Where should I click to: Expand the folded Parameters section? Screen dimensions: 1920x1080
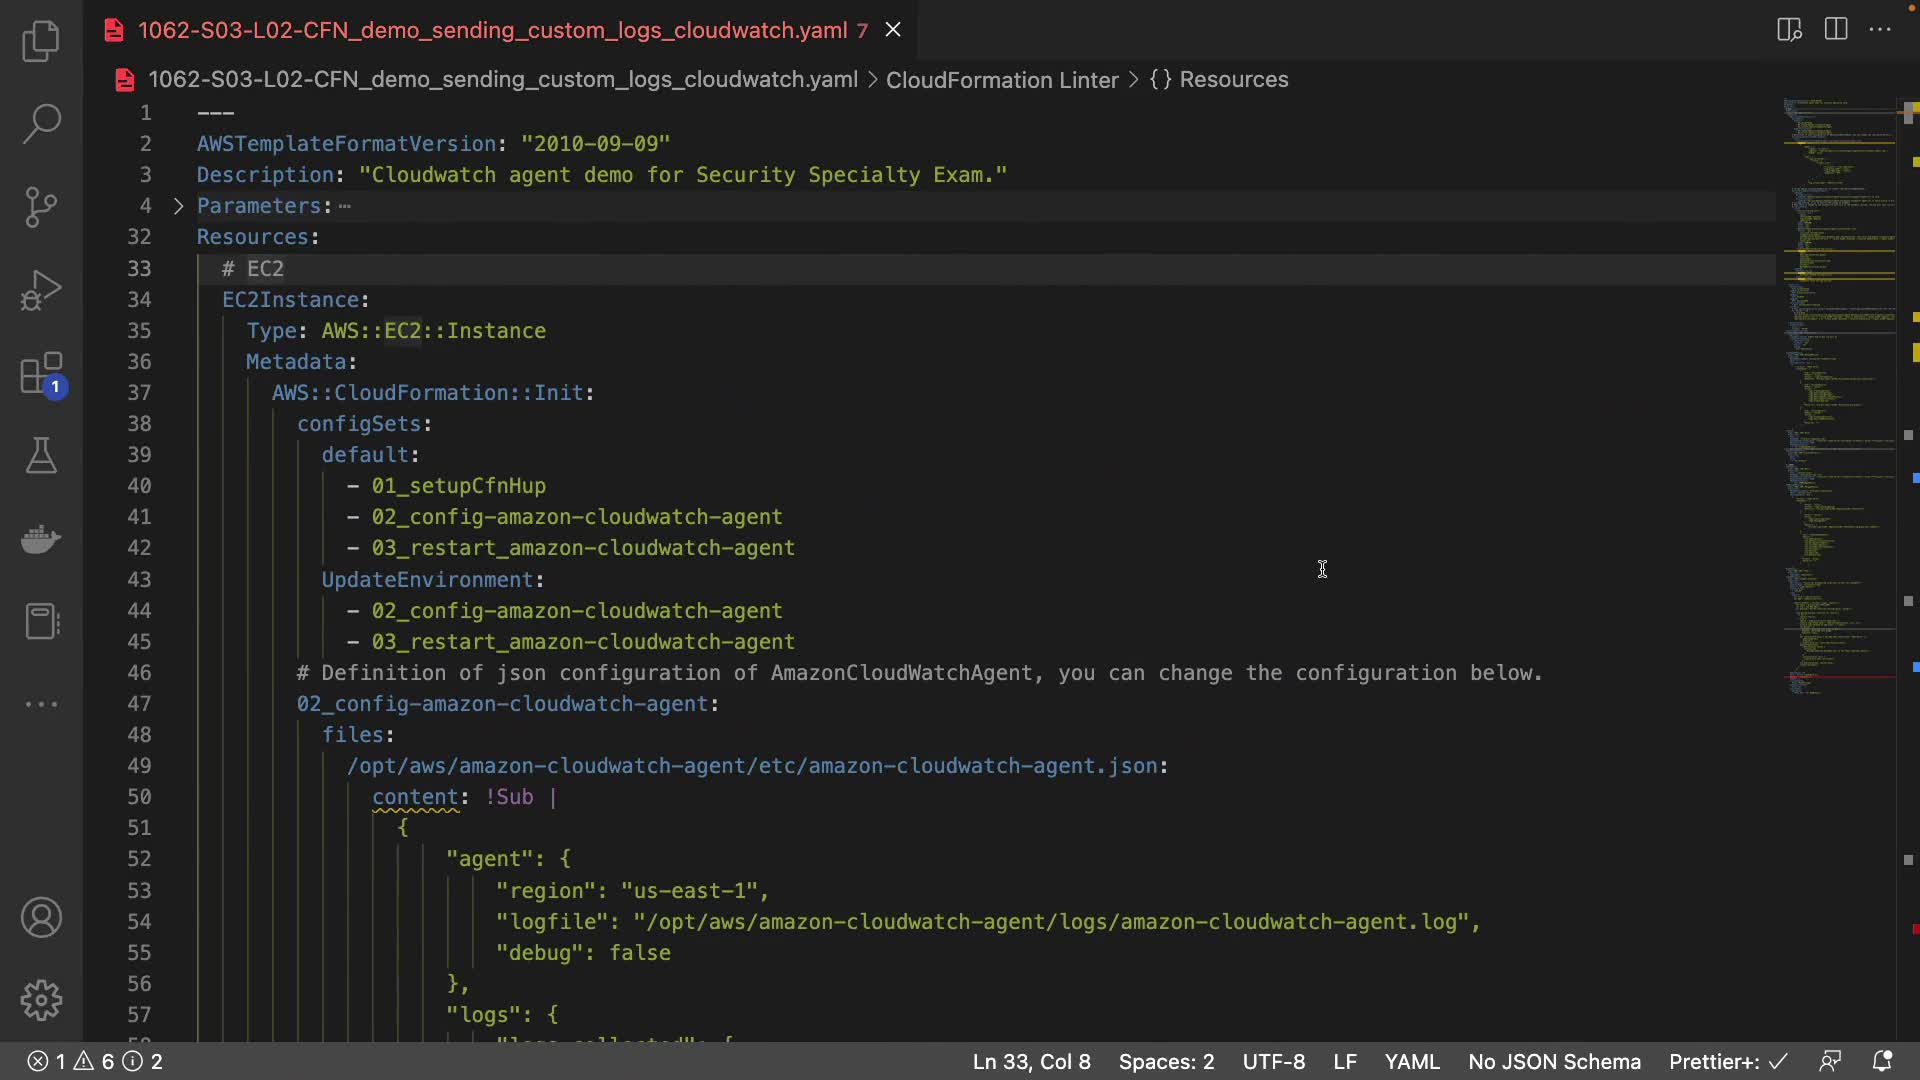point(178,206)
